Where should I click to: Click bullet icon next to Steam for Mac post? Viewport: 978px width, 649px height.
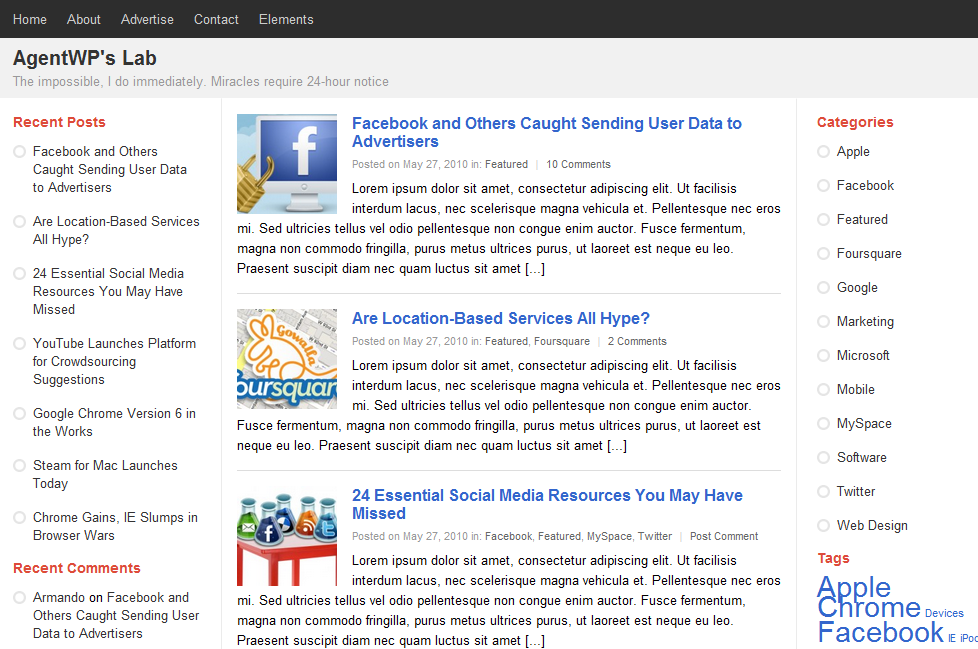19,466
